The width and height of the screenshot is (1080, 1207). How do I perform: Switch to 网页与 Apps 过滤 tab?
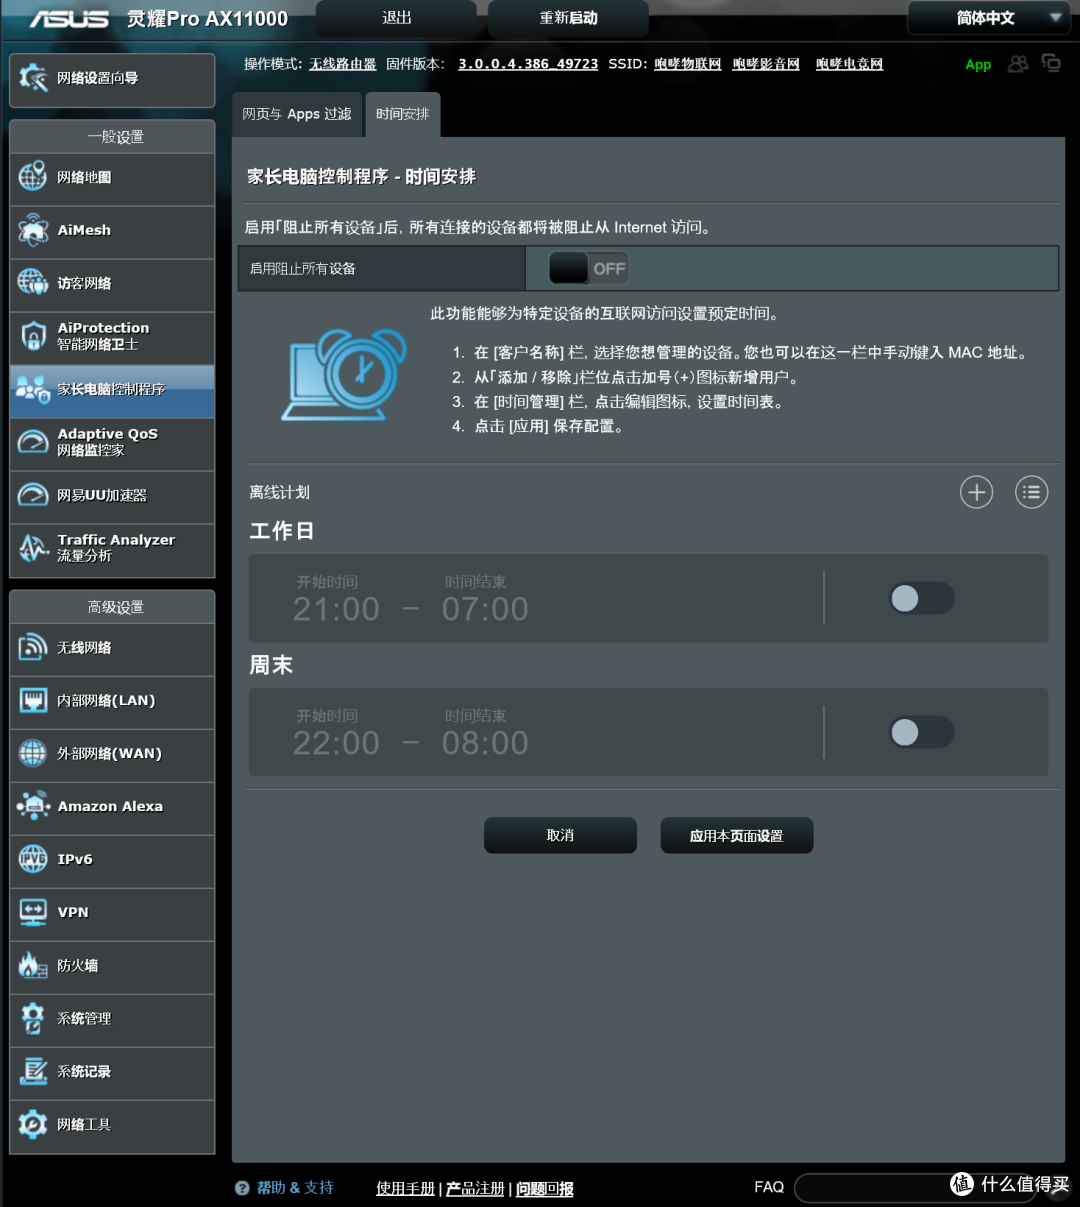click(x=297, y=114)
